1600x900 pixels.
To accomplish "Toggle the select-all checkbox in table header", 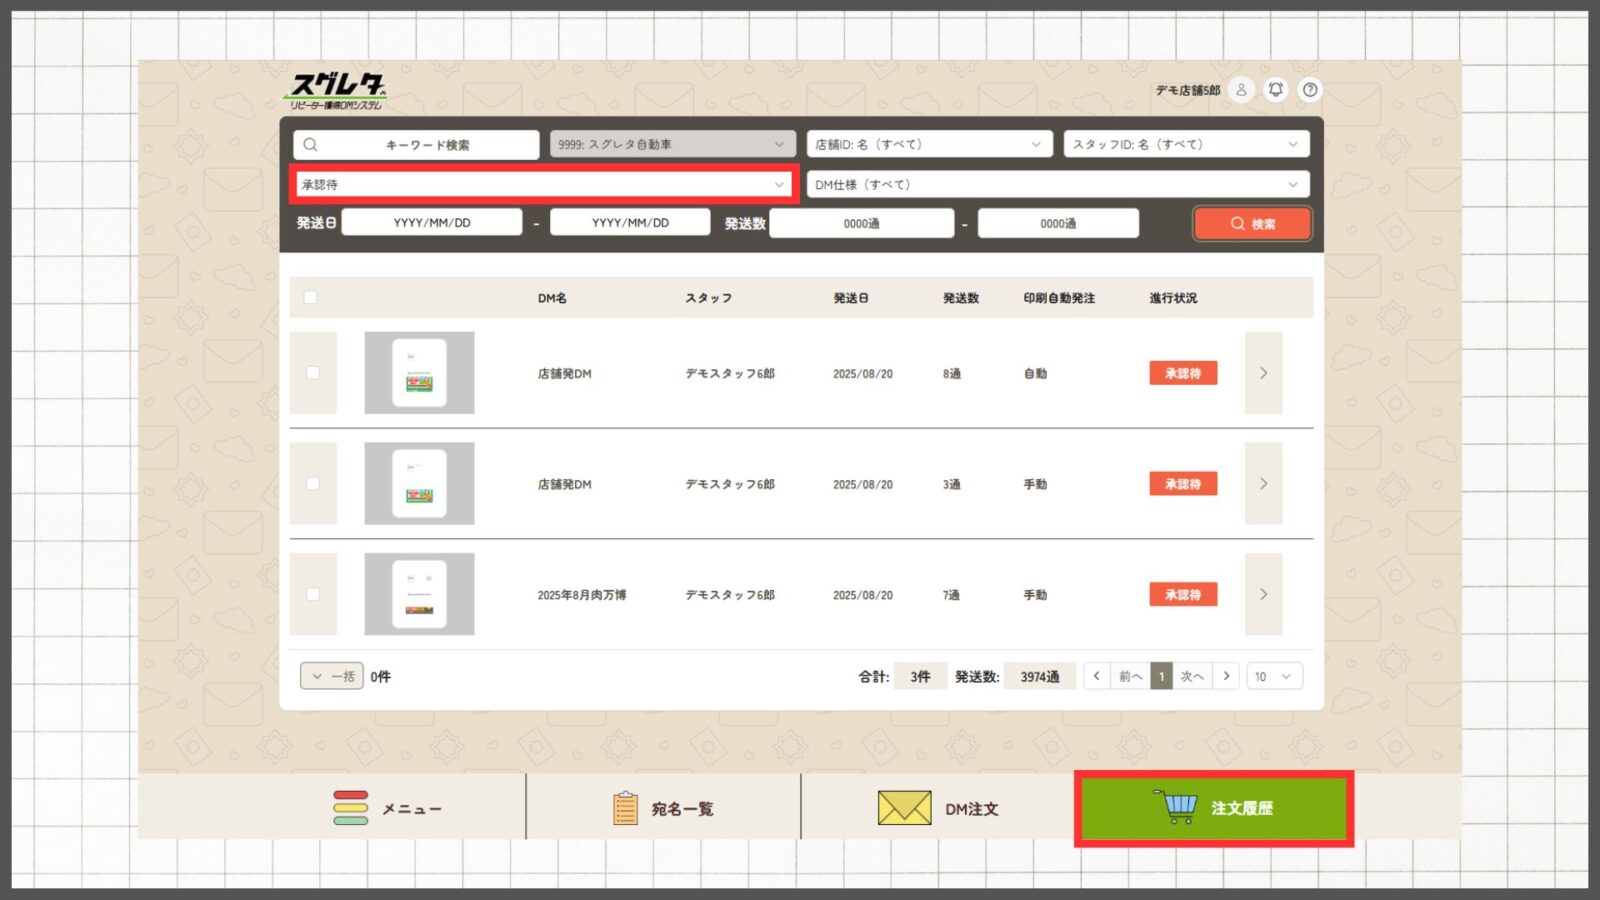I will 311,298.
